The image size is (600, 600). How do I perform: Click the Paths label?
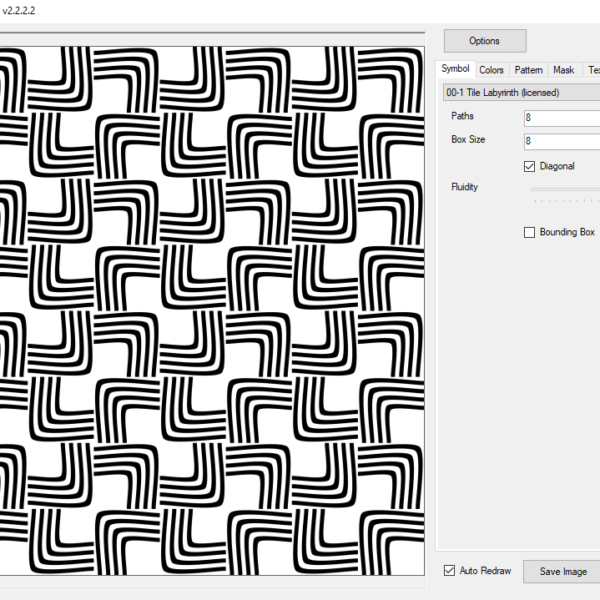tap(462, 116)
